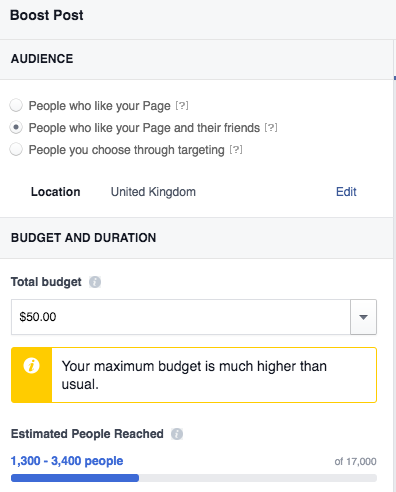396x492 pixels.
Task: Click the Location label
Action: (56, 192)
